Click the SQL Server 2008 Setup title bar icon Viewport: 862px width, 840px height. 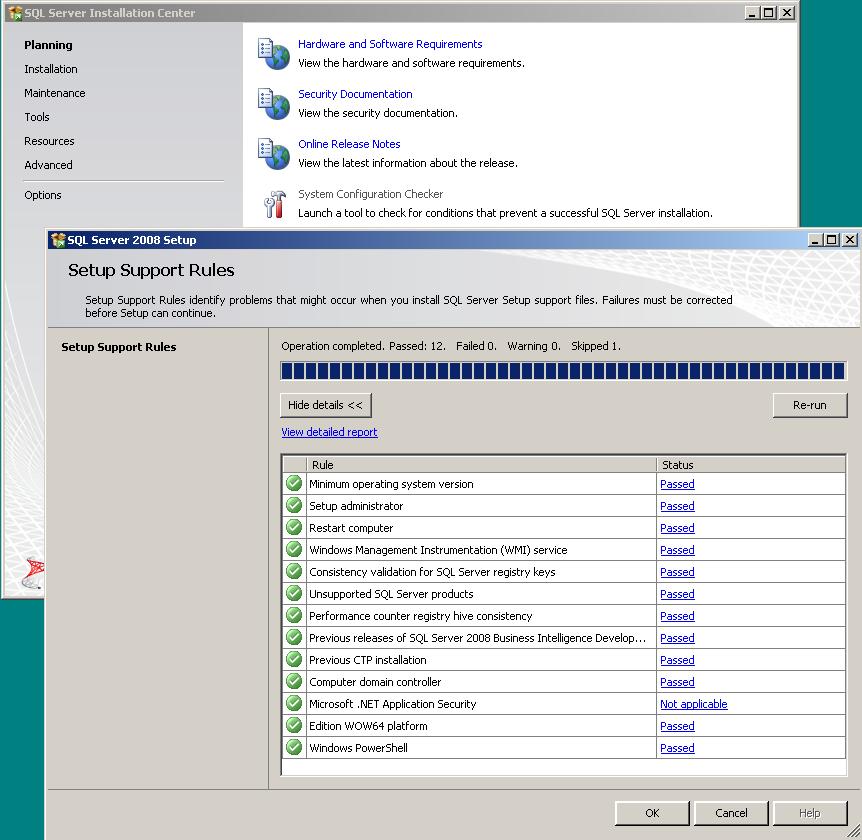[58, 240]
